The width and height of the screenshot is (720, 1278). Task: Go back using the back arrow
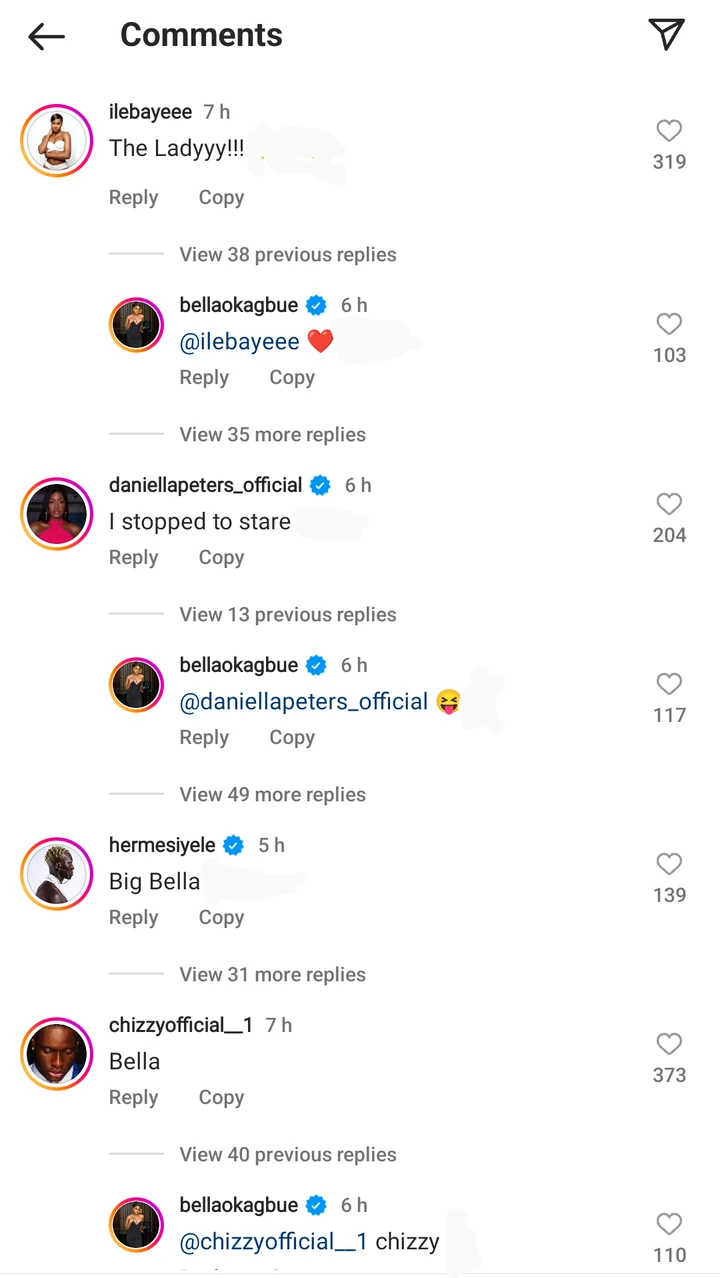(x=47, y=37)
